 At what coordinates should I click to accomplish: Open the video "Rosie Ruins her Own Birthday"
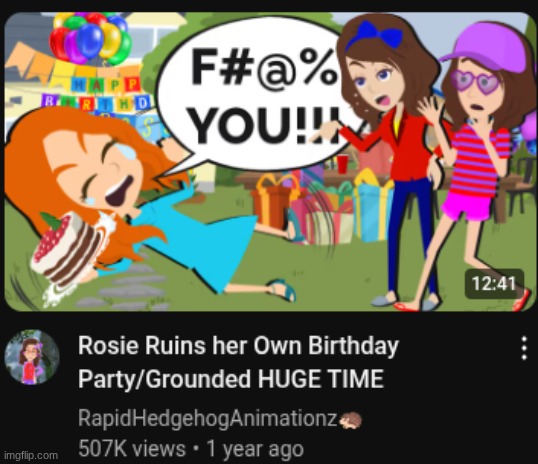[x=238, y=346]
